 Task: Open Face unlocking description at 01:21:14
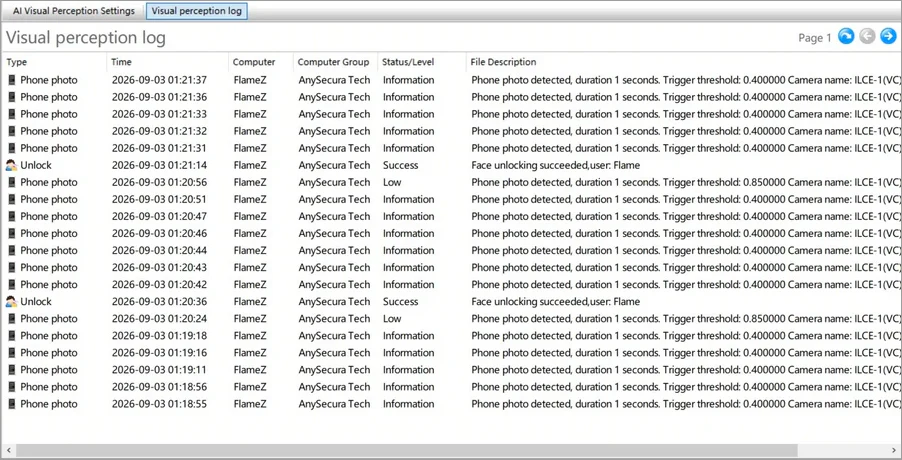click(556, 165)
